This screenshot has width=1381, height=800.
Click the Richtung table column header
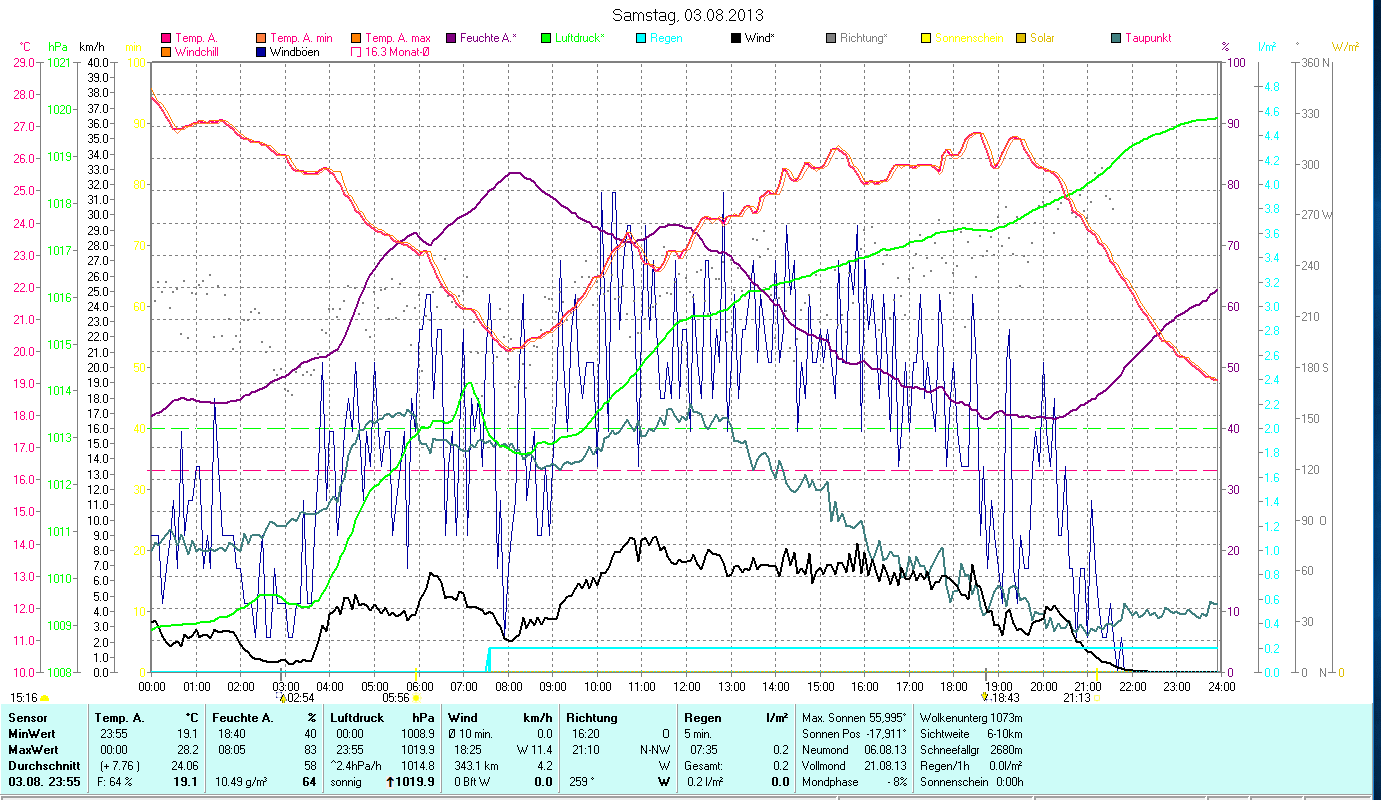[x=591, y=718]
